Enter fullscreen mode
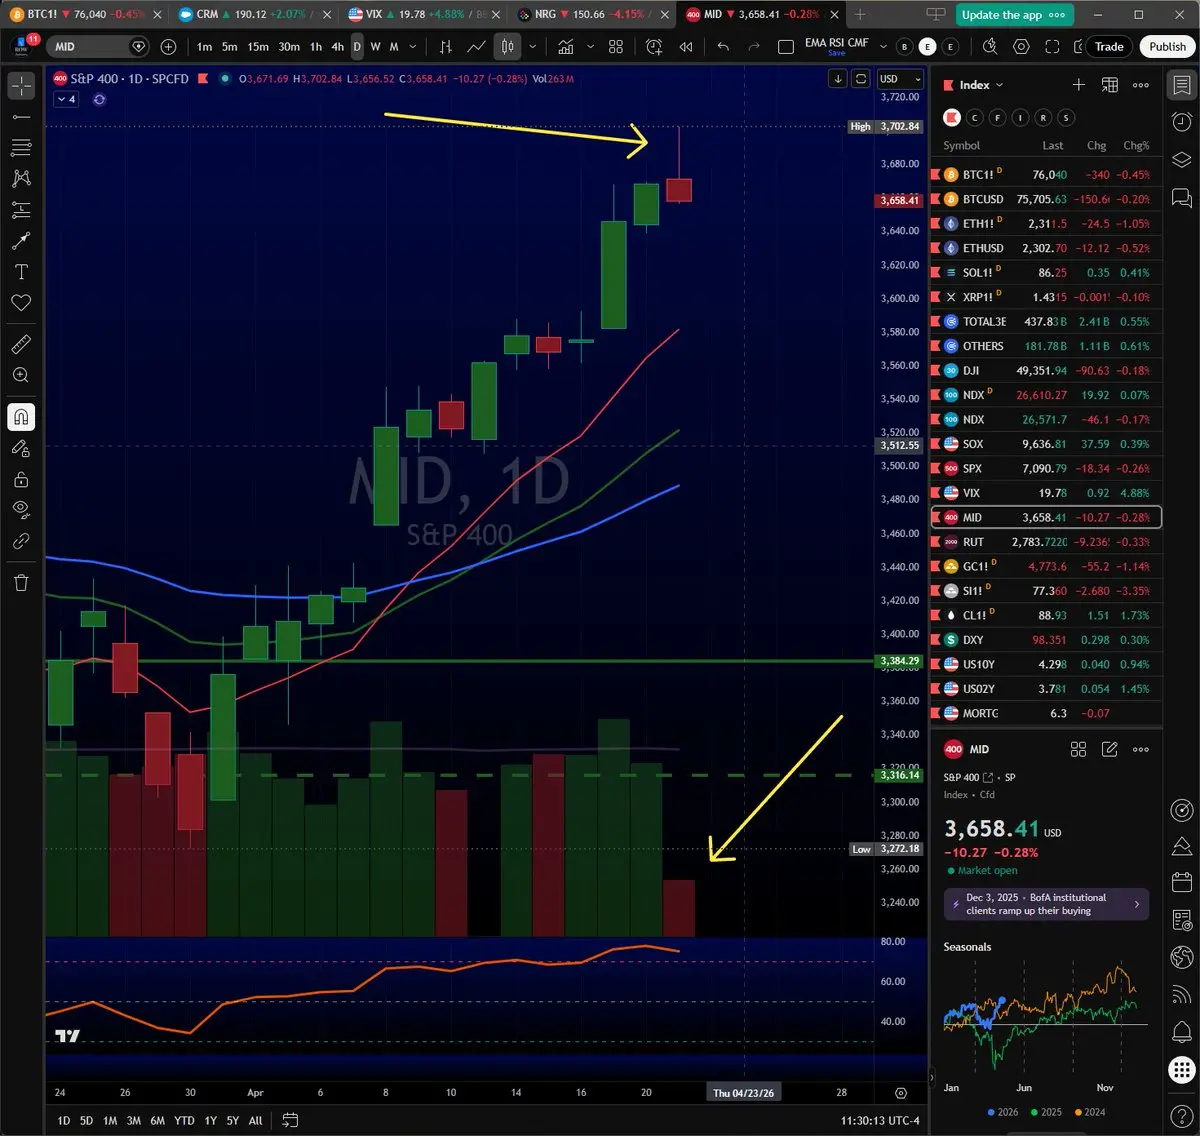 1052,47
